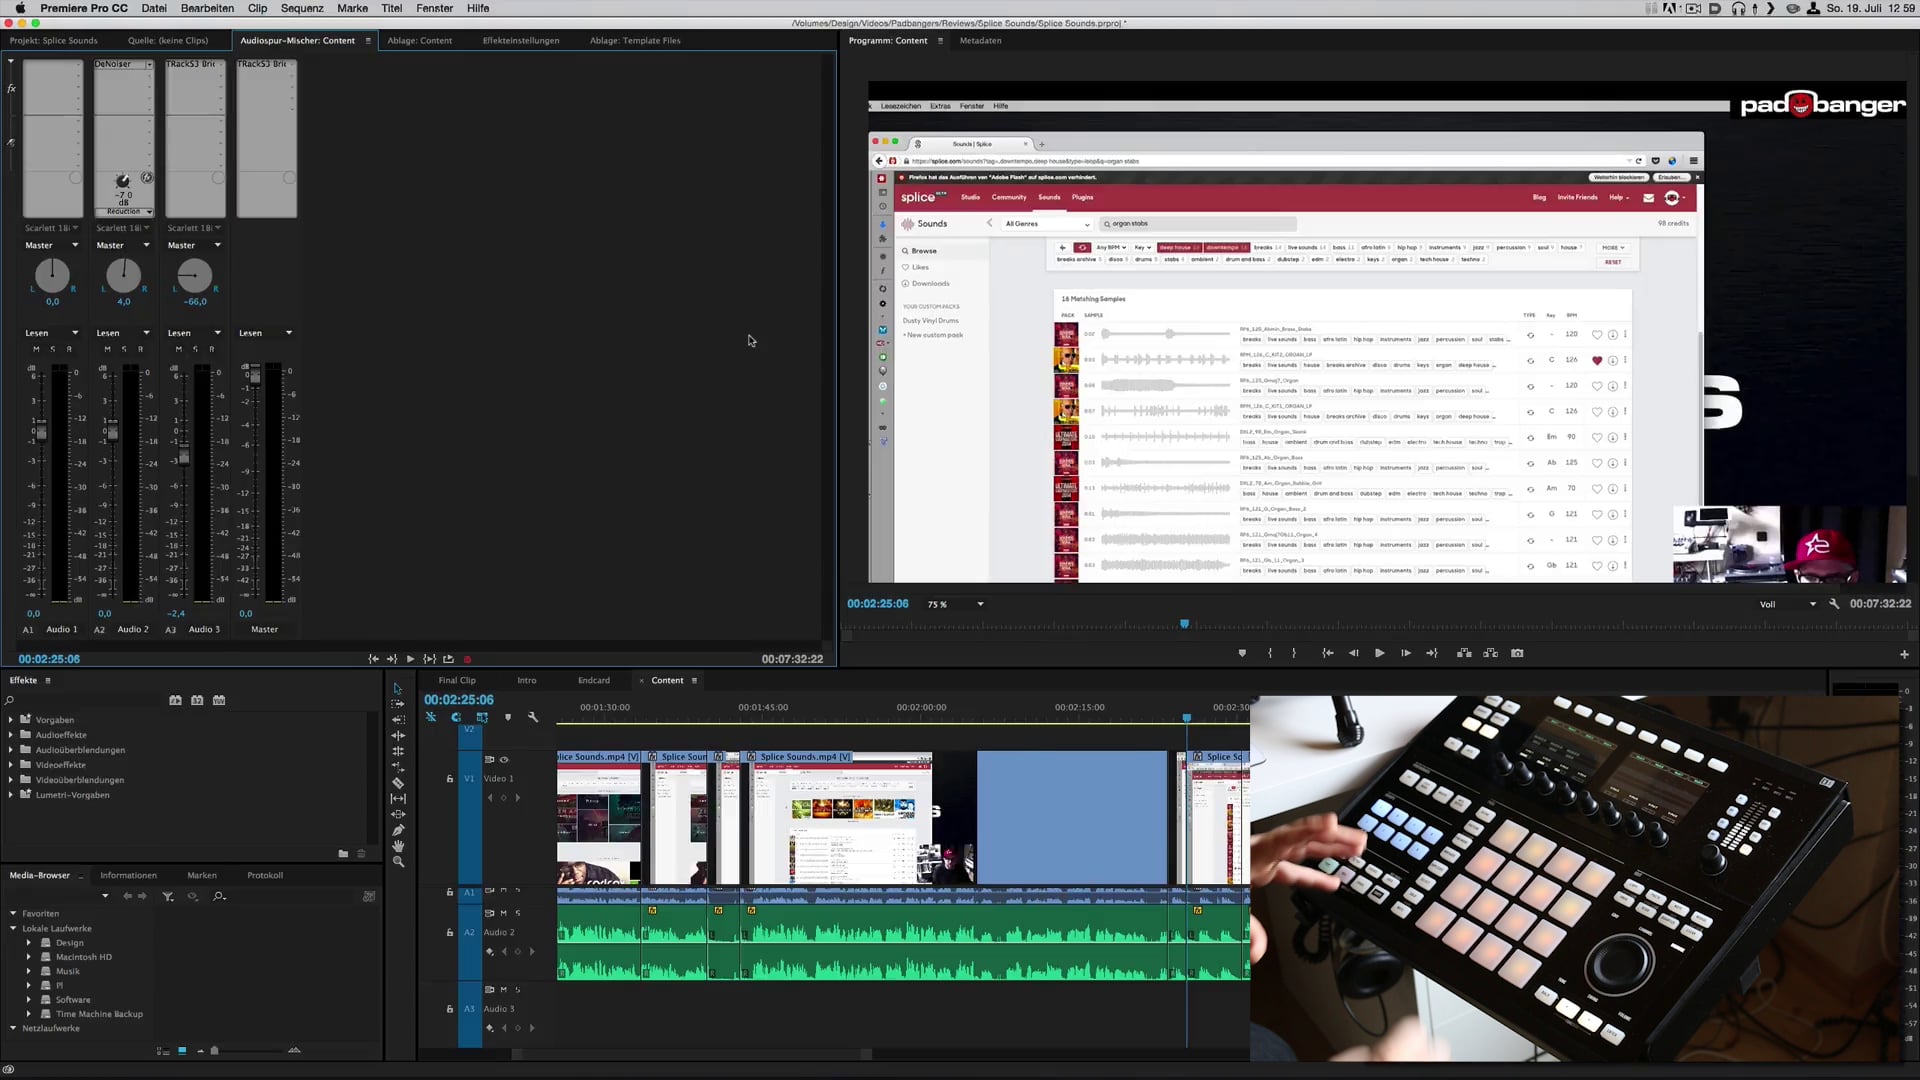Select the Pen tool in timeline toolbar
1920x1080 pixels.
tap(398, 829)
